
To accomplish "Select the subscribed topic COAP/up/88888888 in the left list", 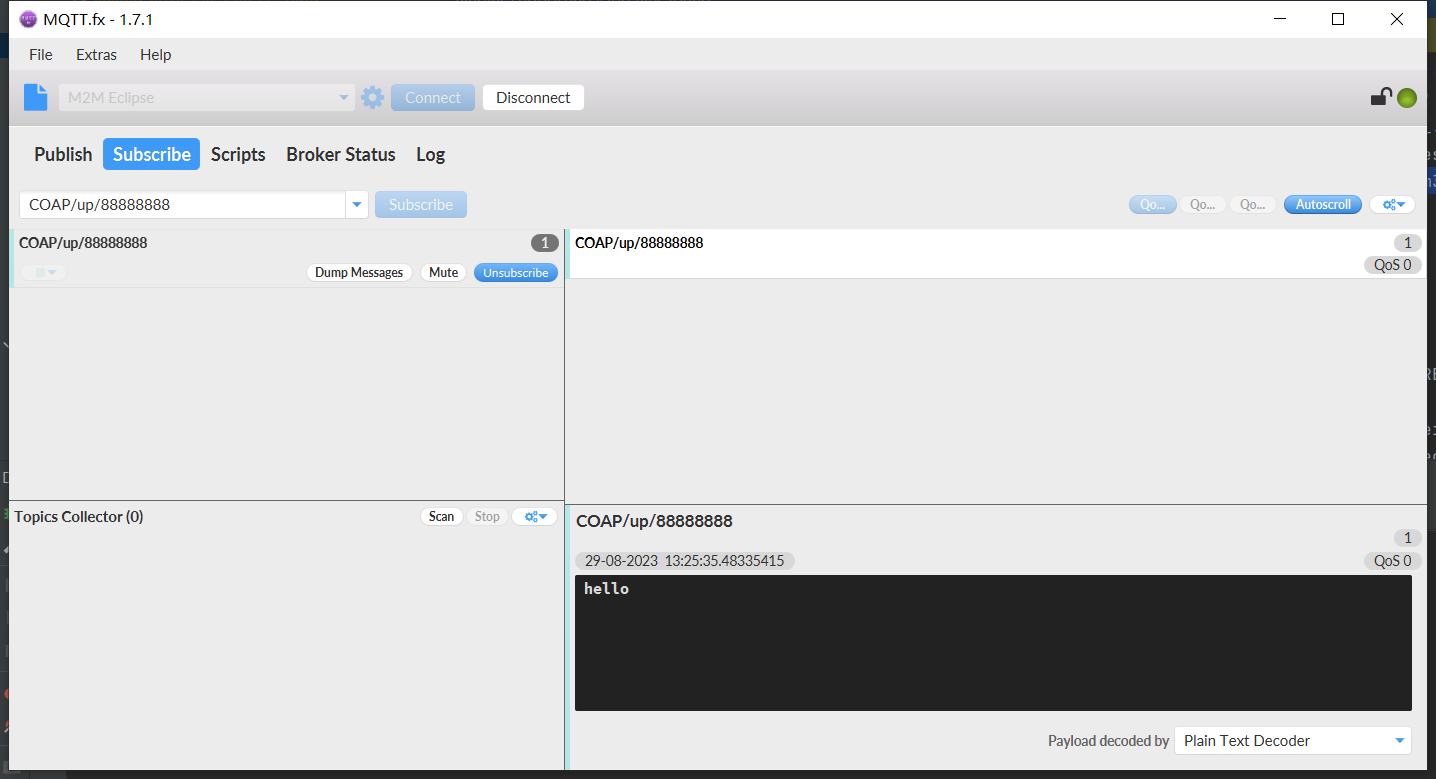I will (286, 258).
